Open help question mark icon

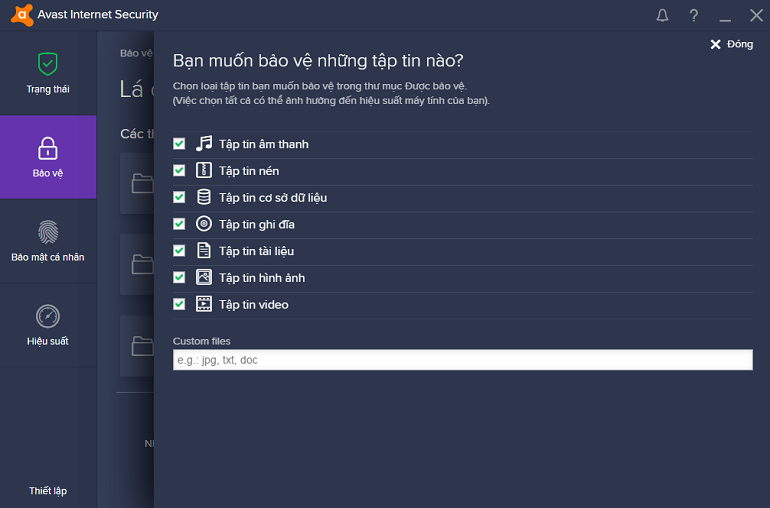694,15
